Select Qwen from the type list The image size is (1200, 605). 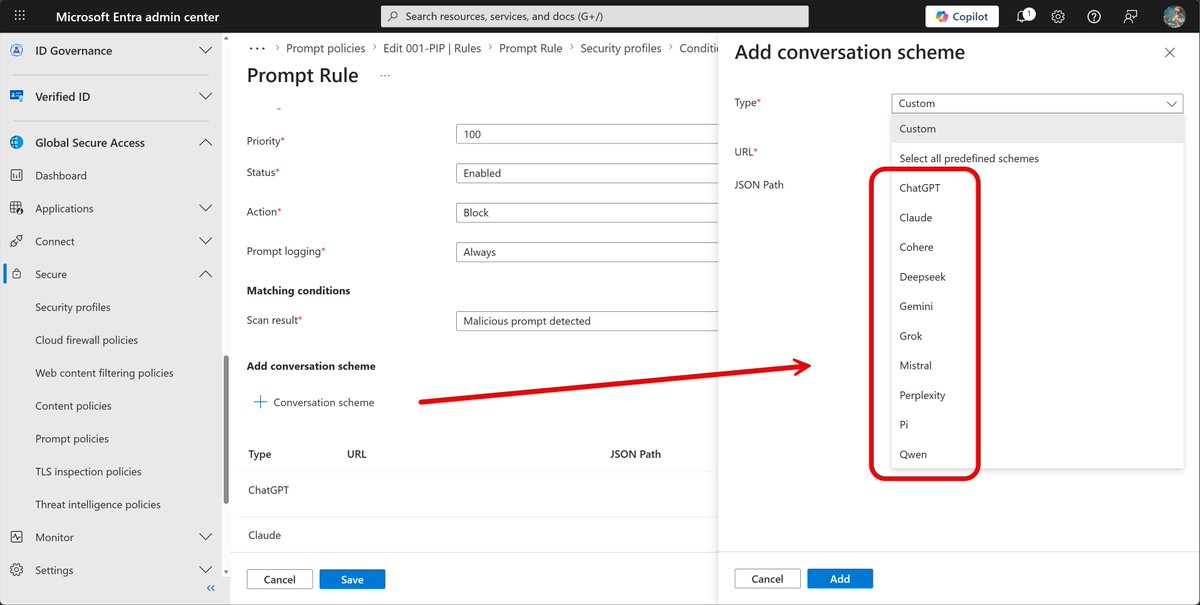click(x=1037, y=454)
